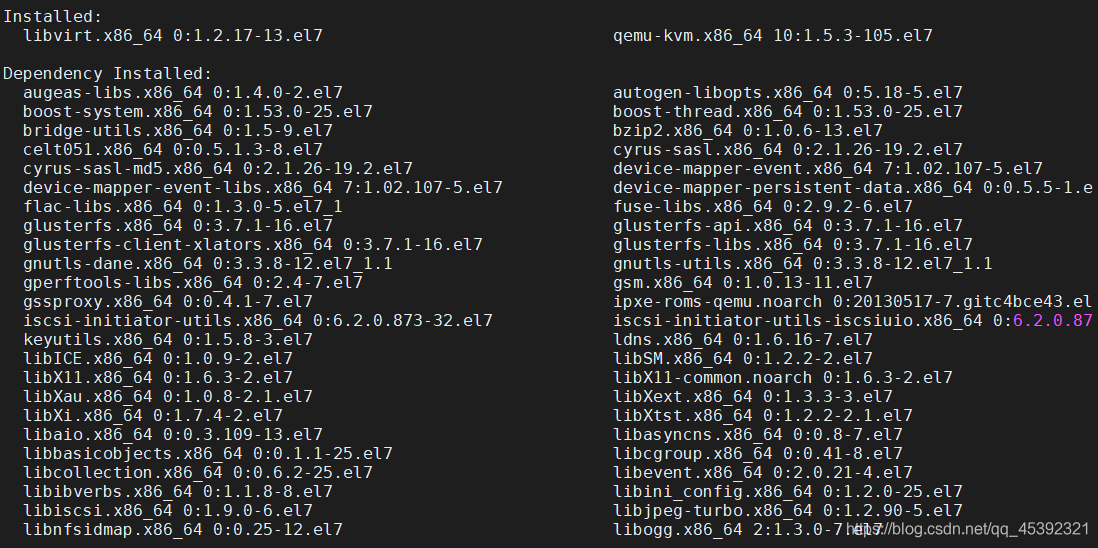The image size is (1098, 548).
Task: Click the gperftools-libs.x86_64 entry
Action: 192,282
